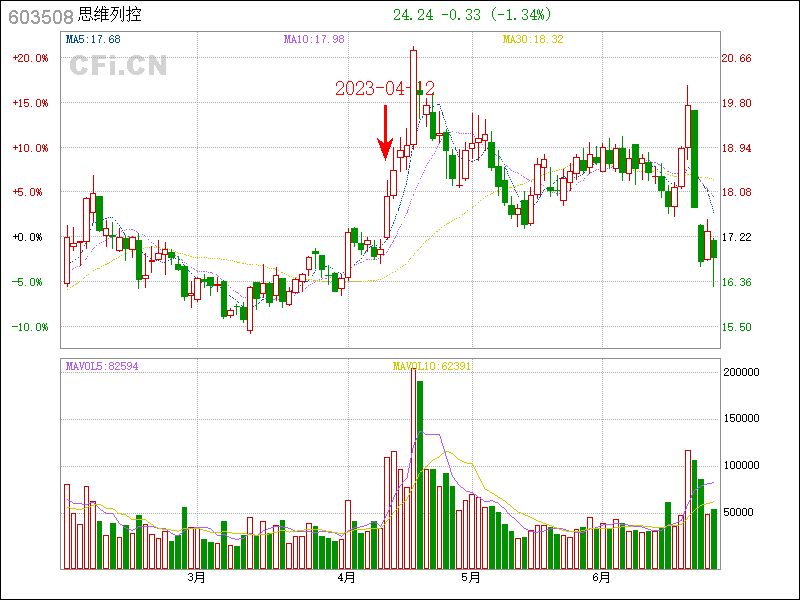800x600 pixels.
Task: Click the 200000 volume axis label
Action: pyautogui.click(x=743, y=372)
